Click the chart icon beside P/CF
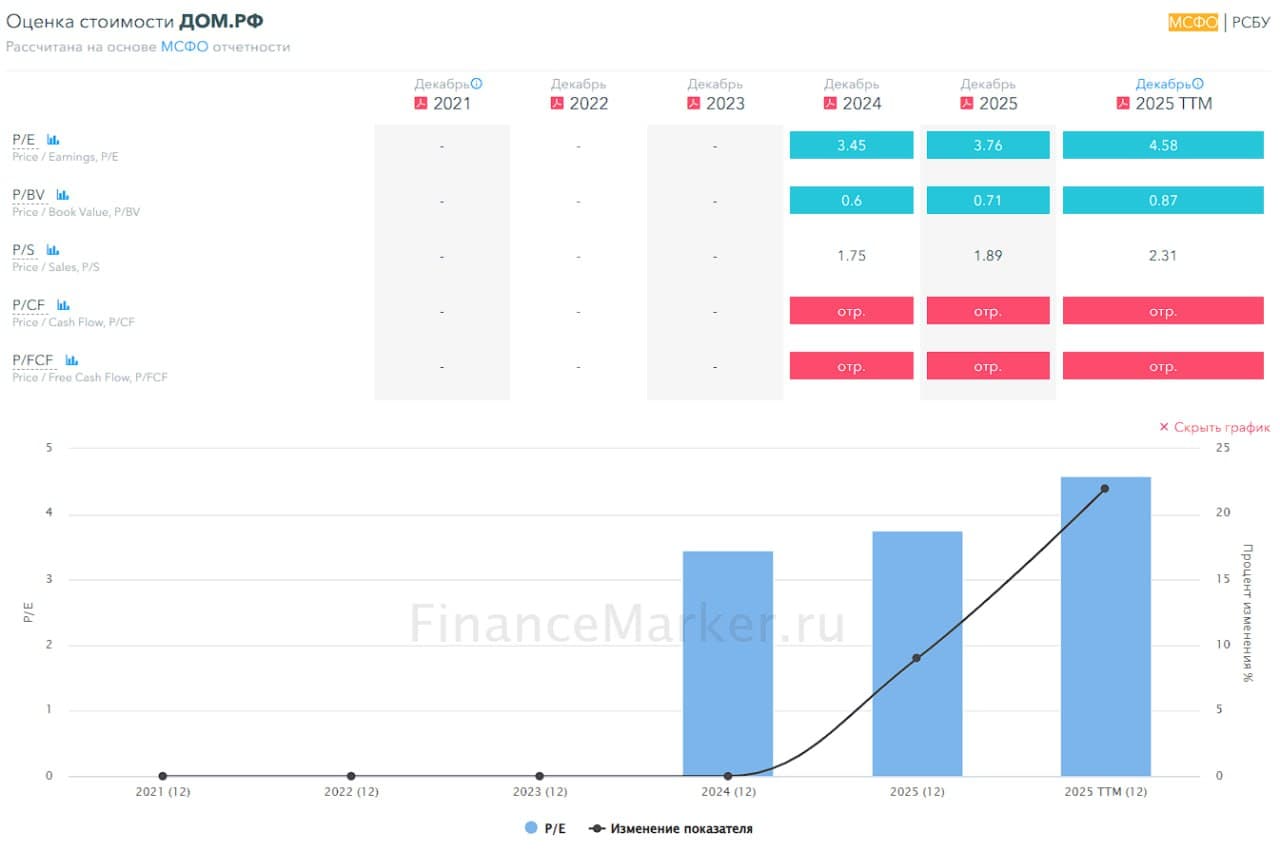Screen dimensions: 1280x851 click(63, 305)
